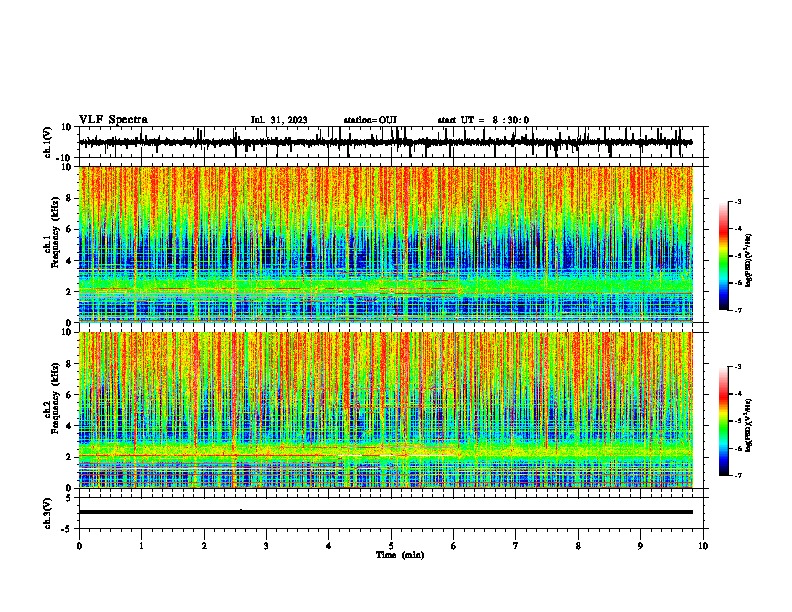The height and width of the screenshot is (612, 792).
Task: Click the ch.1 spectrogram color scale bar
Action: (724, 256)
